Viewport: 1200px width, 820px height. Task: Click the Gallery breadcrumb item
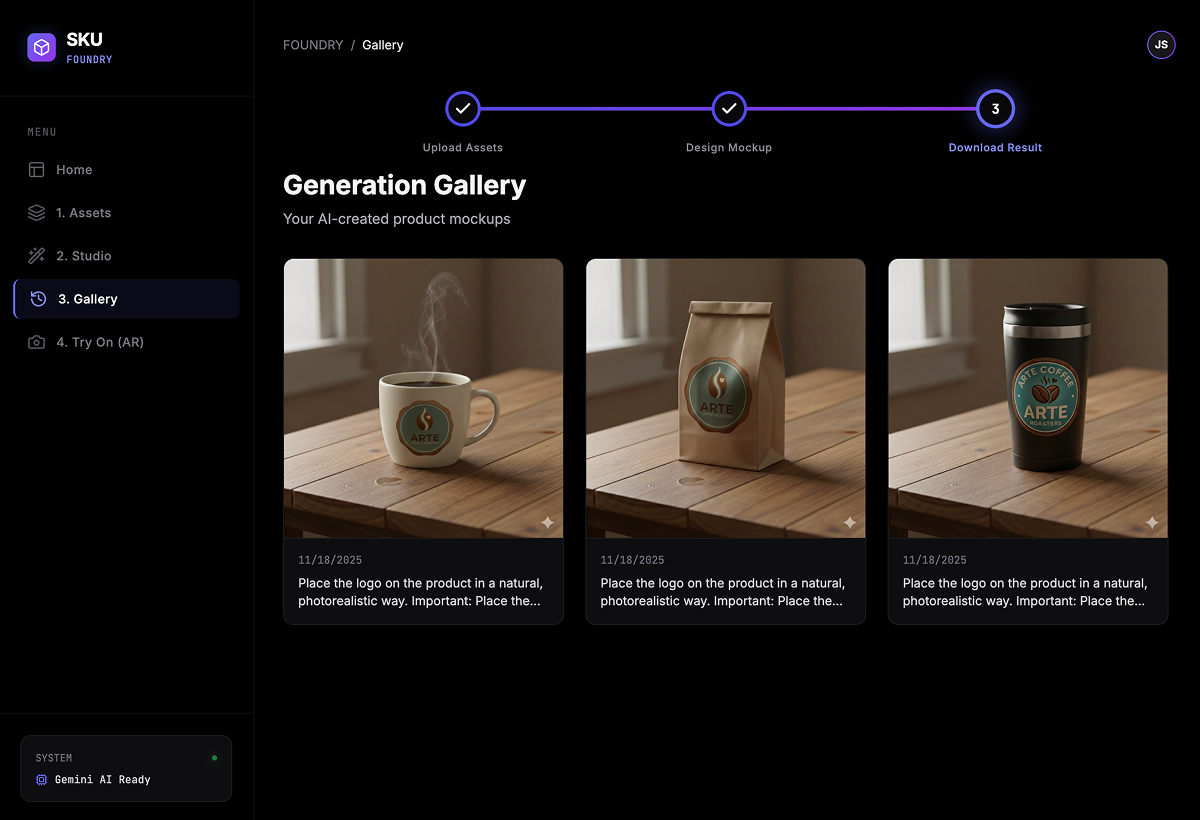click(x=382, y=44)
